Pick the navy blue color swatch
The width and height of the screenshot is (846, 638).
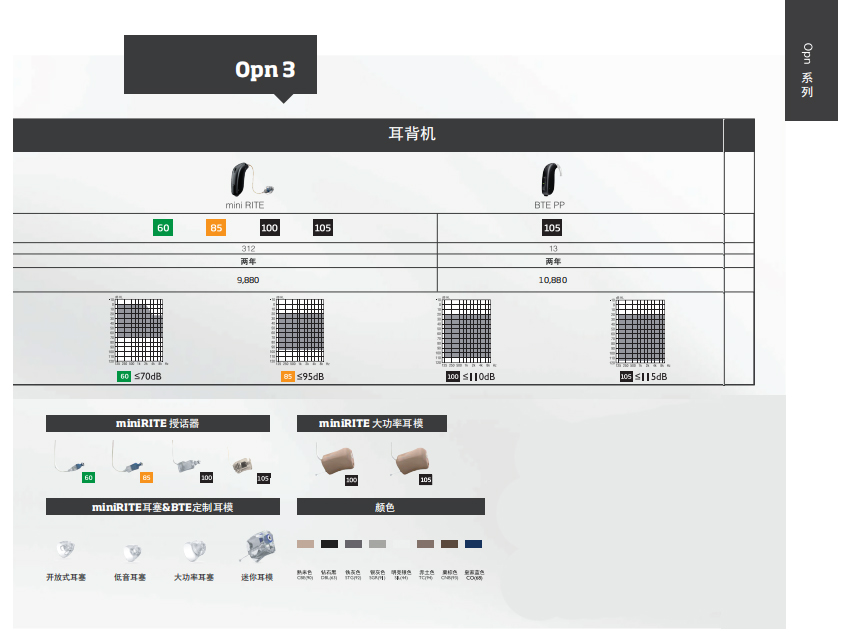pos(473,544)
